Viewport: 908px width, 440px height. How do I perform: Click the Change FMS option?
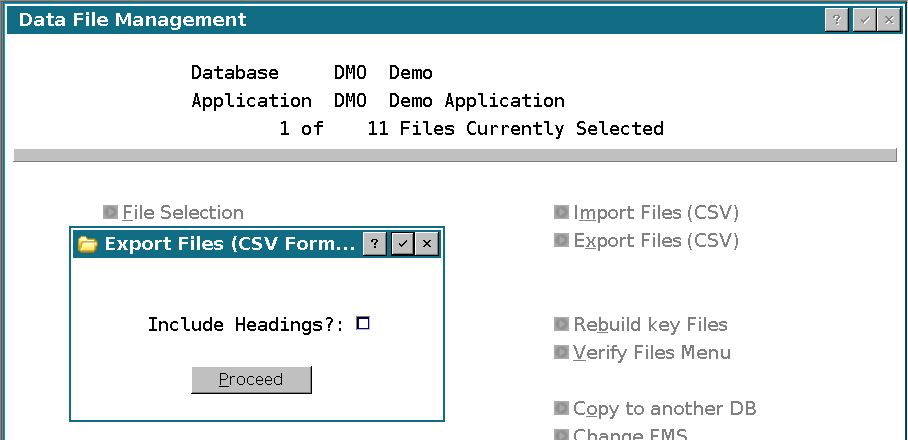[x=631, y=434]
